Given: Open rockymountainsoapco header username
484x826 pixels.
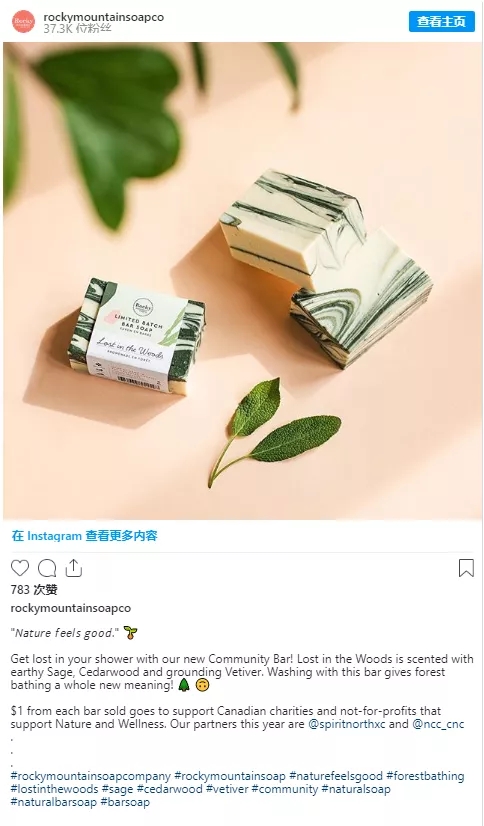Looking at the screenshot, I should click(103, 17).
